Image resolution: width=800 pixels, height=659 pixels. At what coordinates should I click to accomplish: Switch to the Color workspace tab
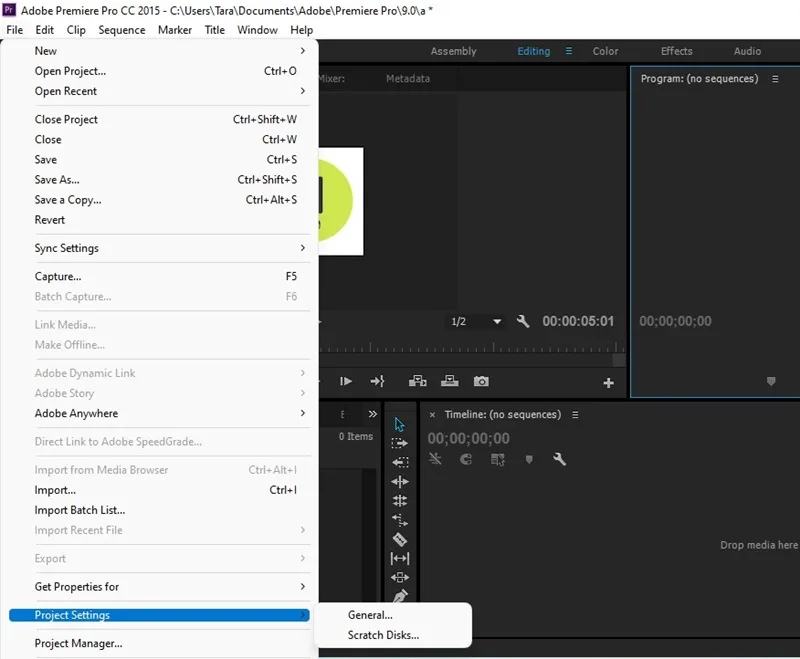(x=605, y=51)
